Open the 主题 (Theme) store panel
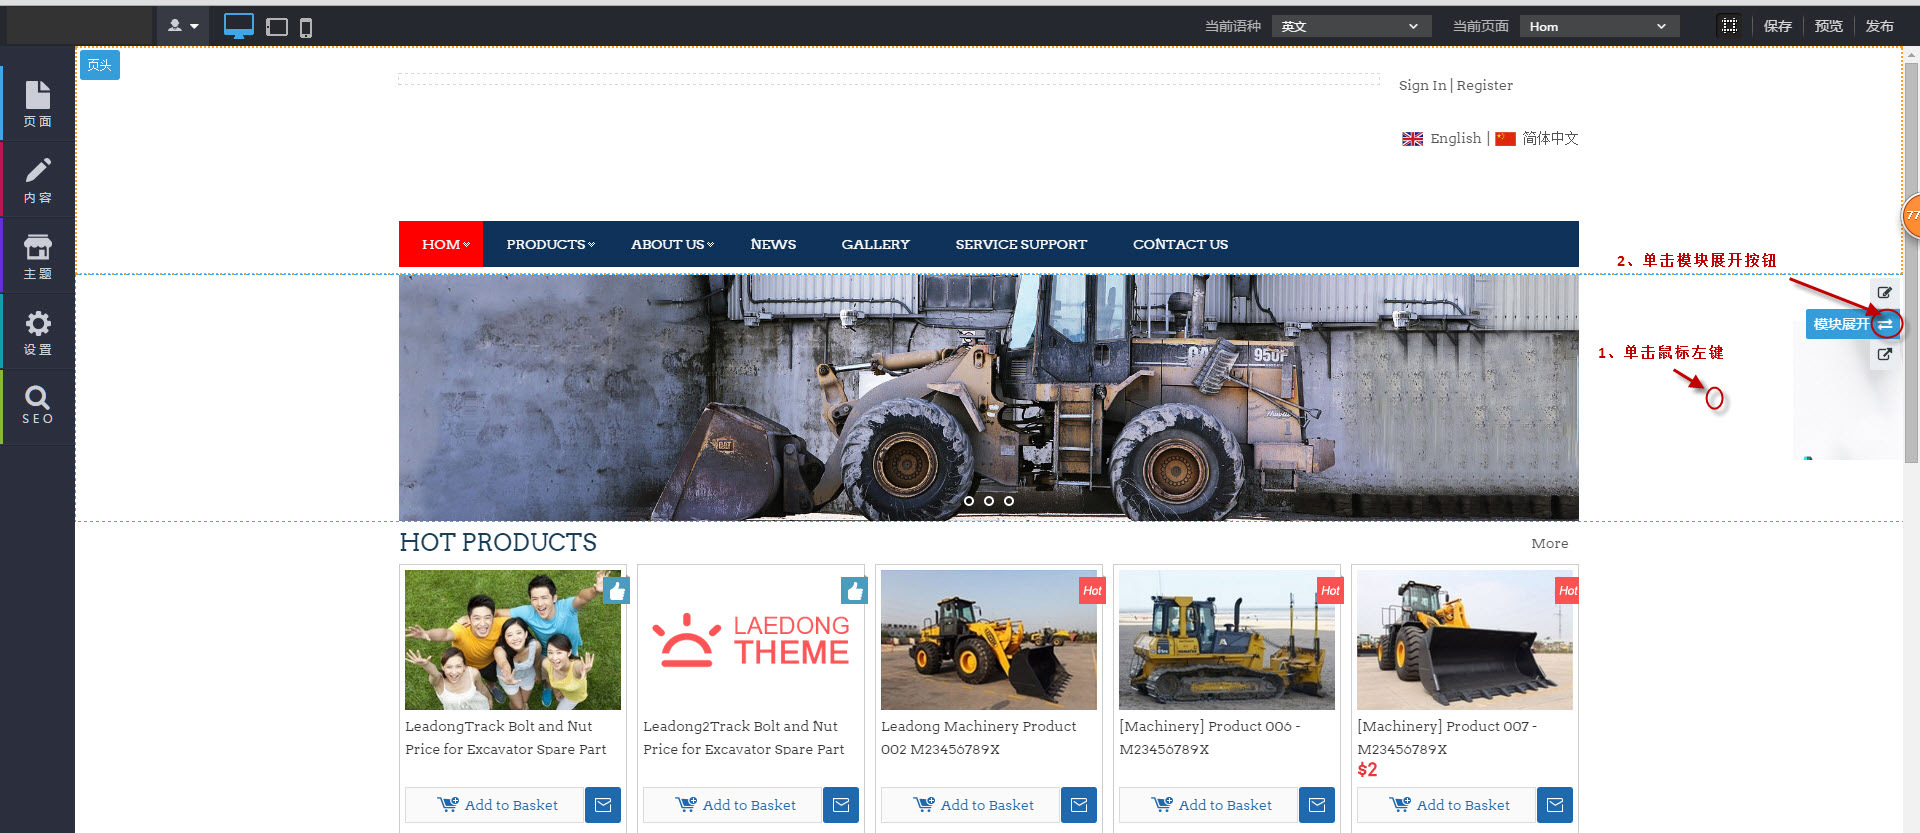Image resolution: width=1920 pixels, height=833 pixels. [38, 256]
